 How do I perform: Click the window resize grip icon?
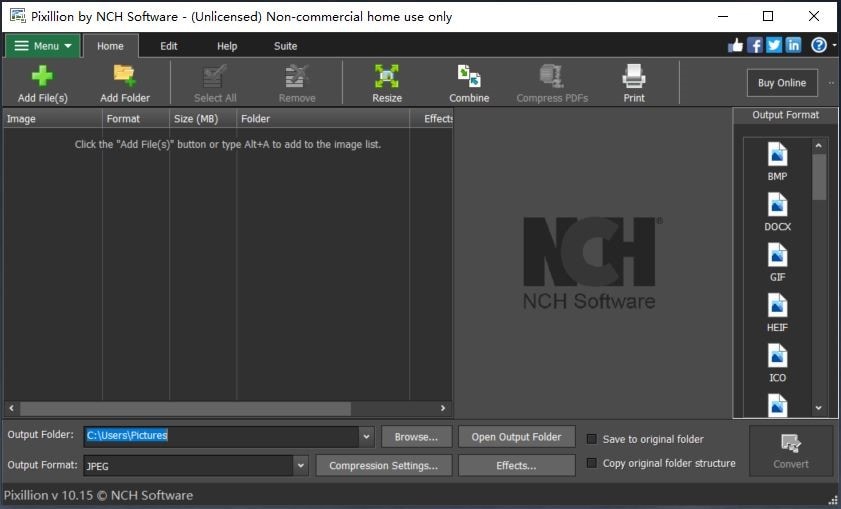coord(833,500)
